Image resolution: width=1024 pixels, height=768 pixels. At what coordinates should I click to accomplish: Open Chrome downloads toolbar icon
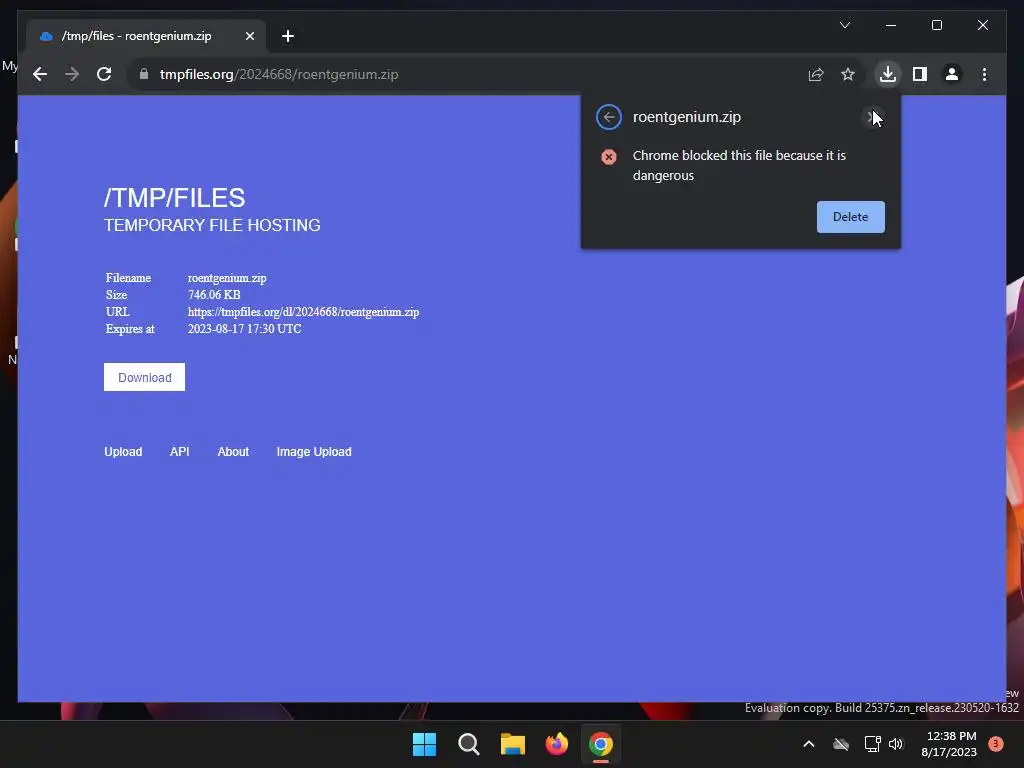point(888,74)
